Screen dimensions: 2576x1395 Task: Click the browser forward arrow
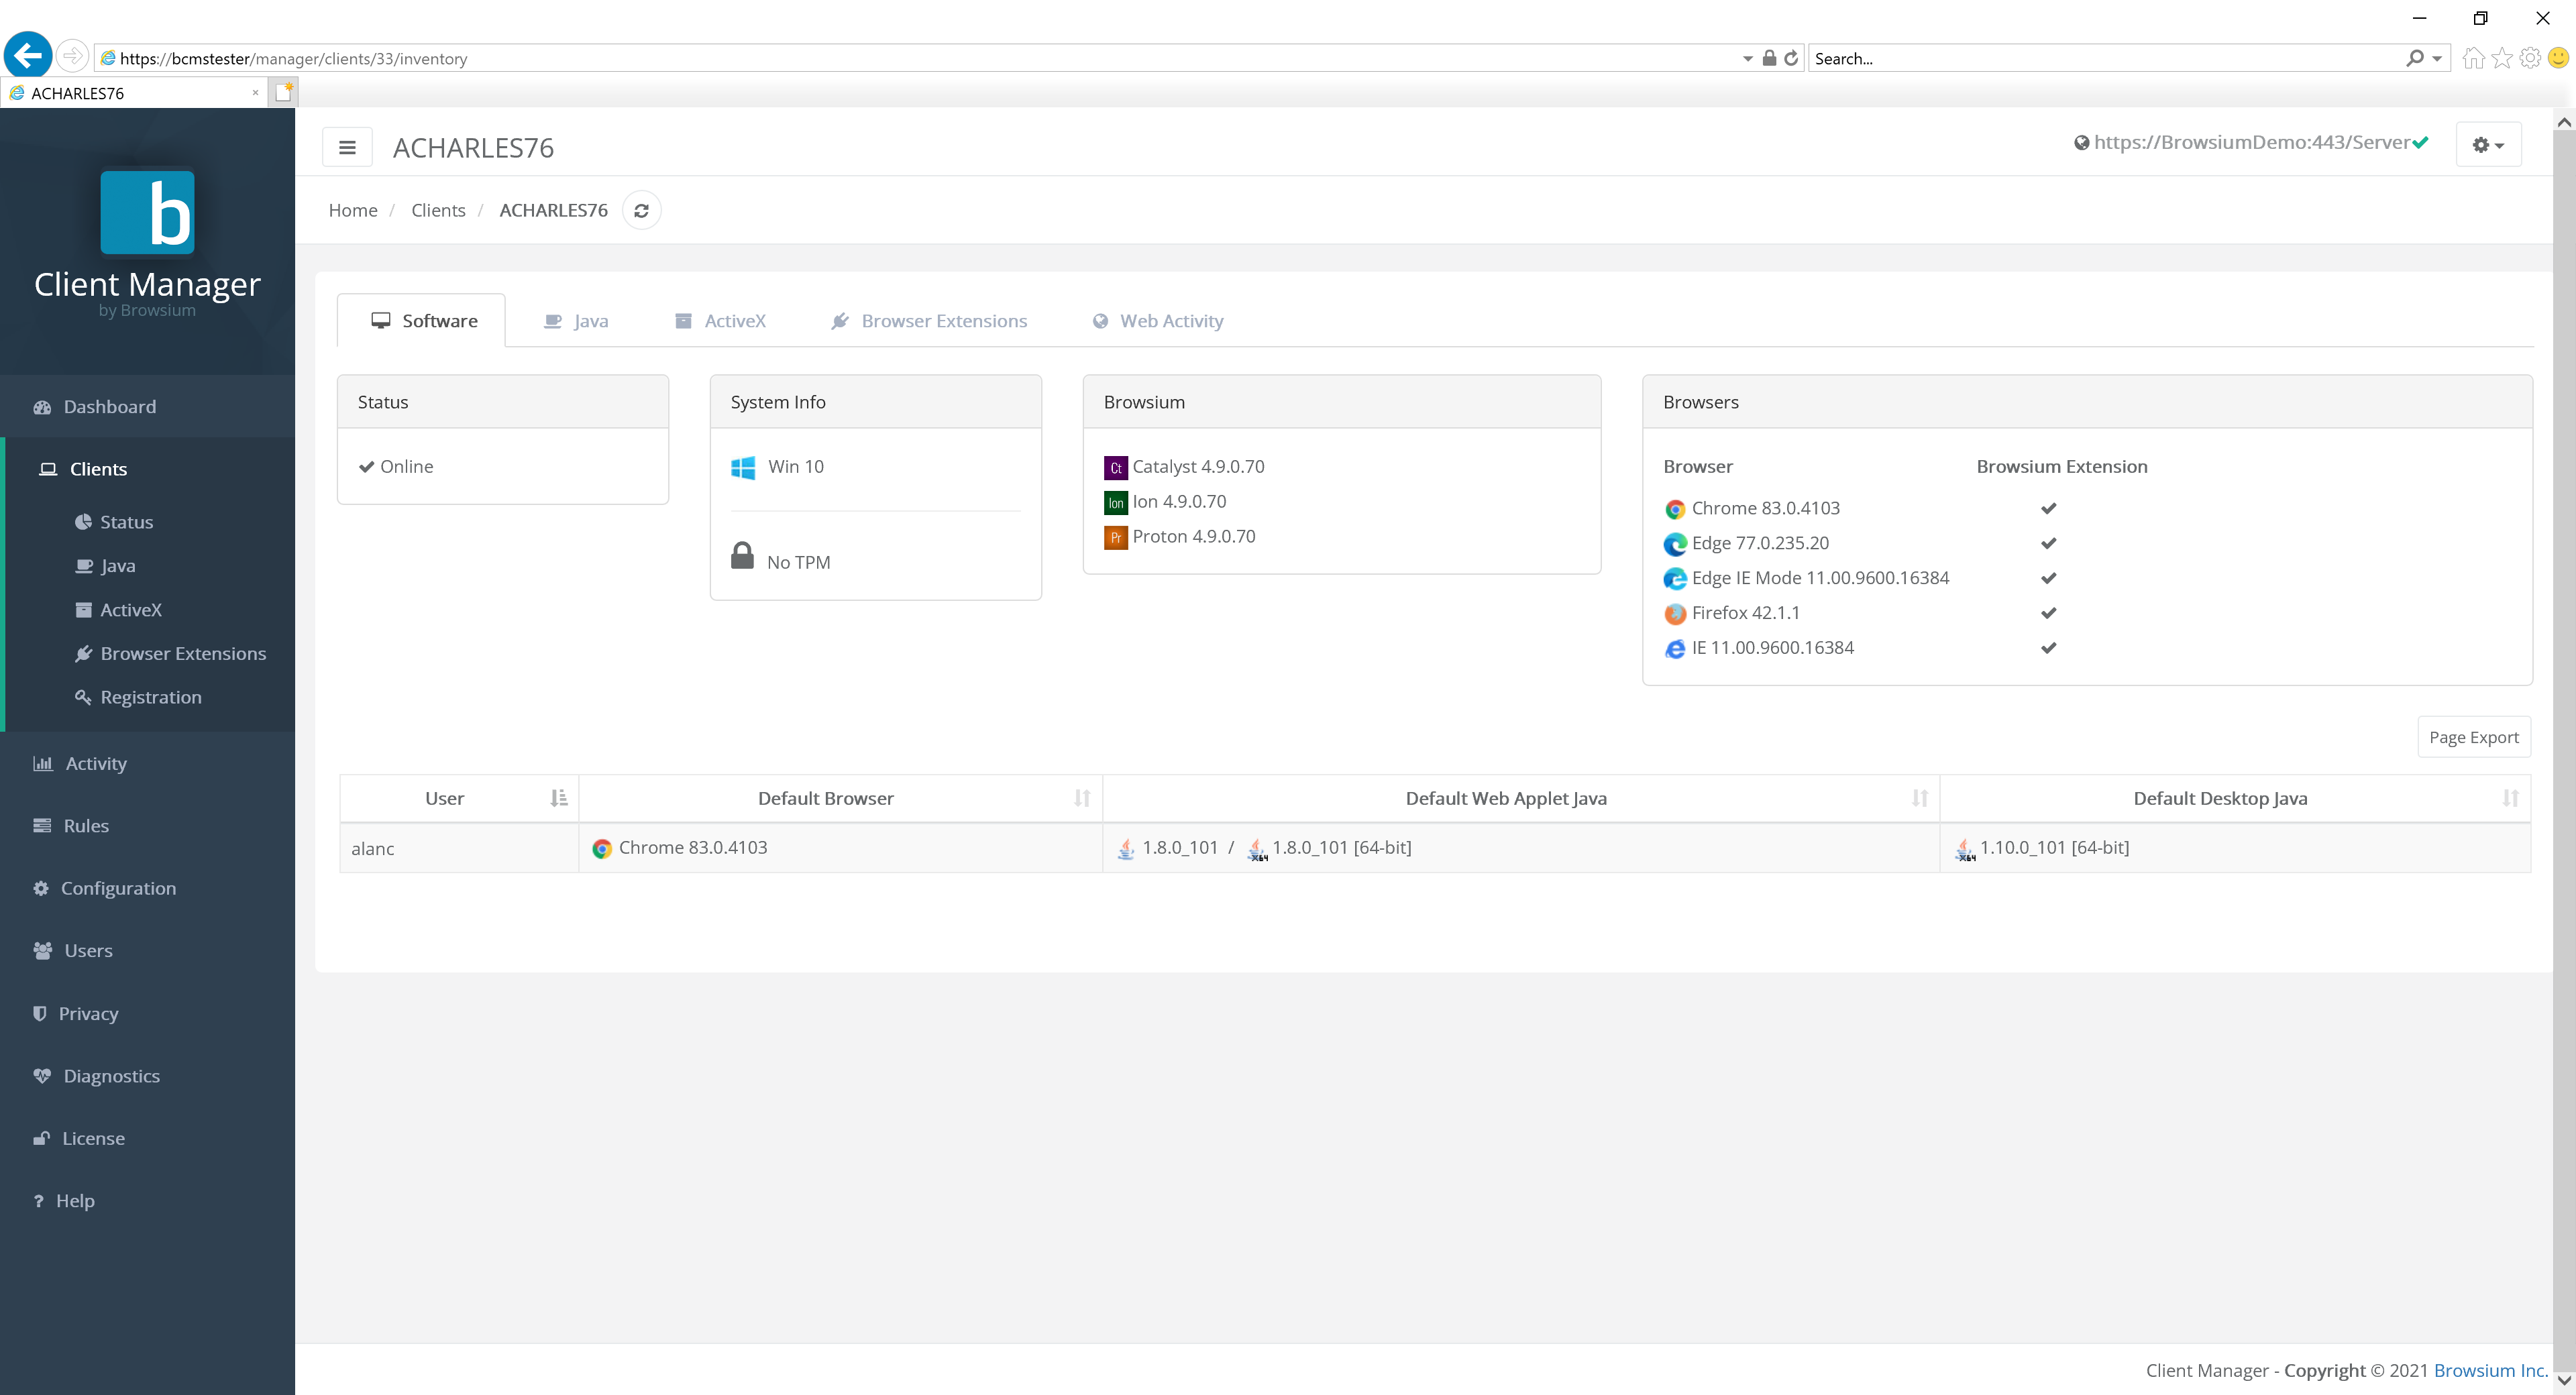tap(72, 56)
